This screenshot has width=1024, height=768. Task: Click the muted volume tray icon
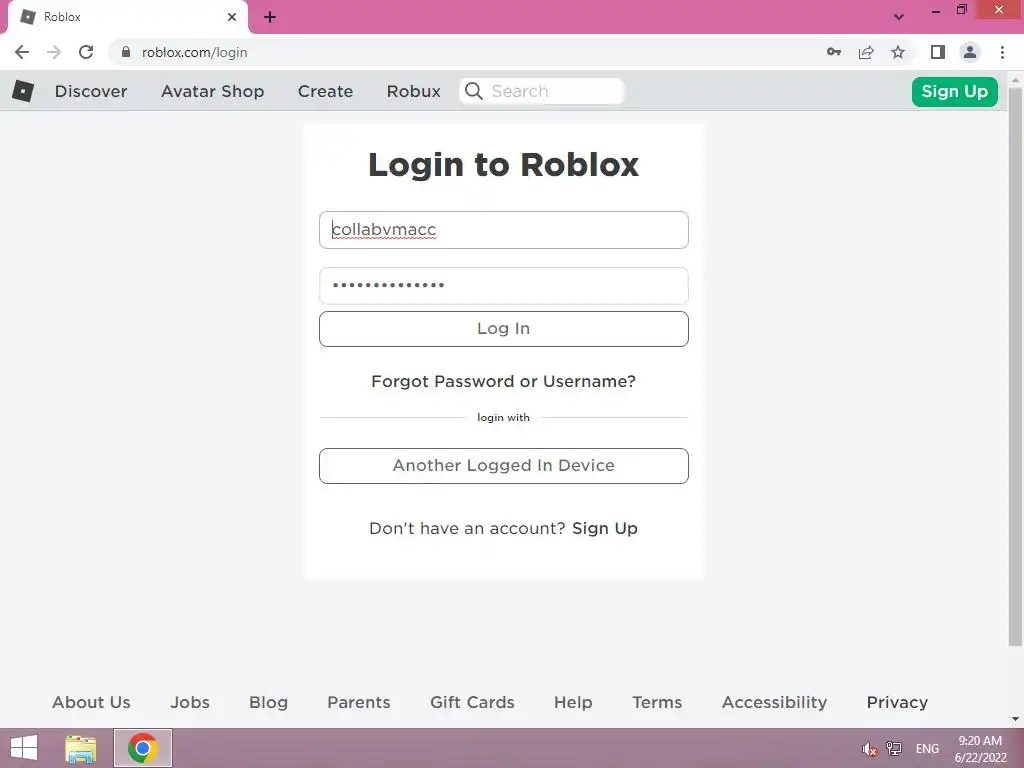click(869, 749)
